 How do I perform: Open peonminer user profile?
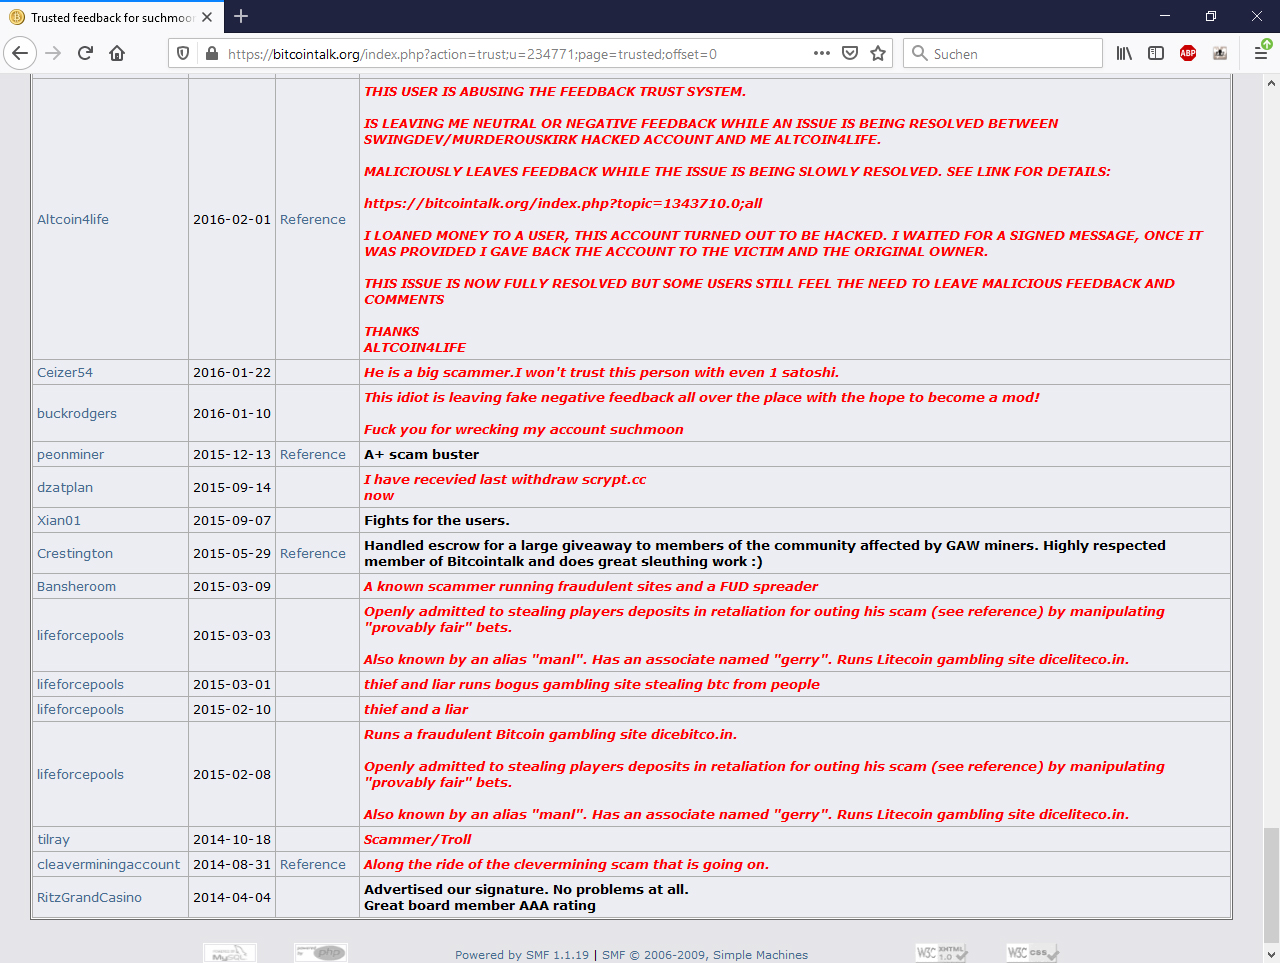[x=70, y=454]
